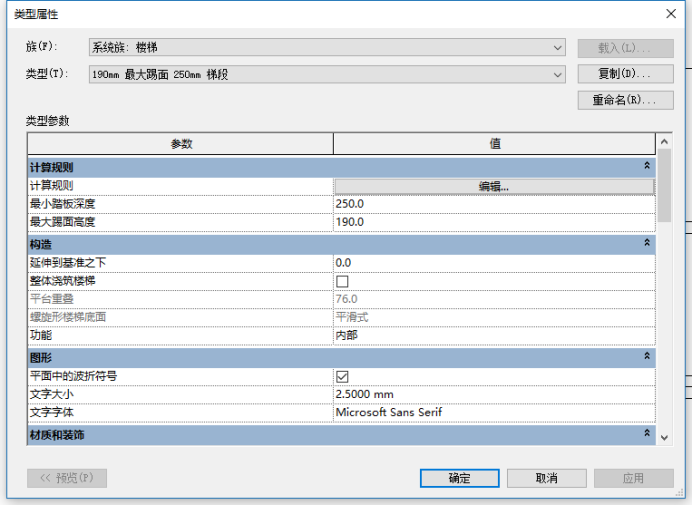Select the 文字大小 row label
692x505 pixels.
pos(51,394)
